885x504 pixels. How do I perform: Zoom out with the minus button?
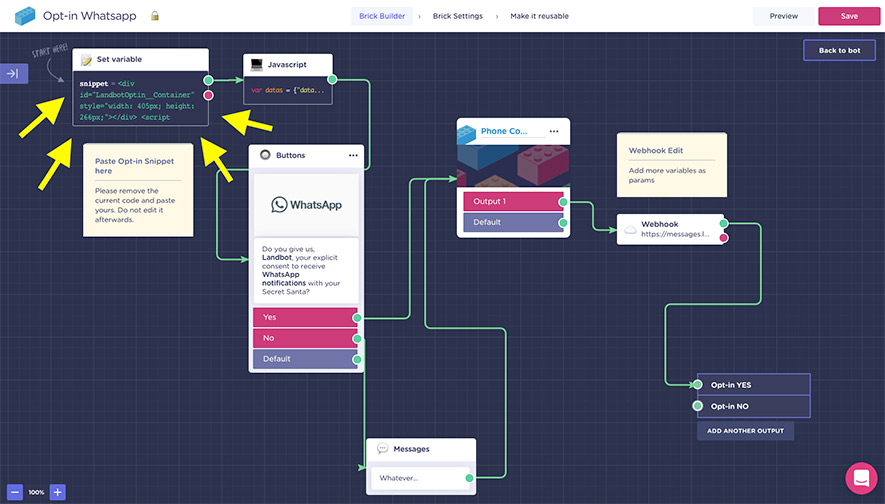point(15,492)
